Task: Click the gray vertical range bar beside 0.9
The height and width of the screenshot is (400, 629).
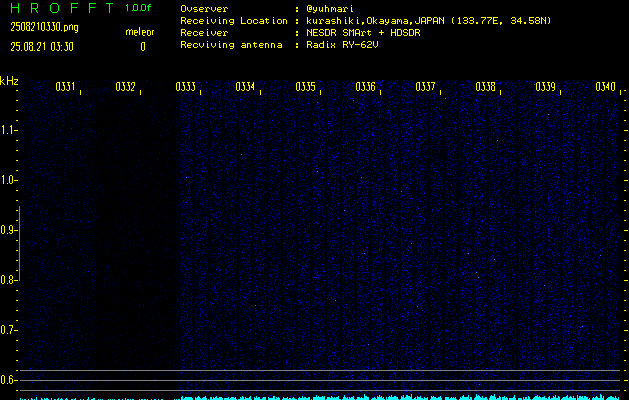Action: tap(19, 243)
